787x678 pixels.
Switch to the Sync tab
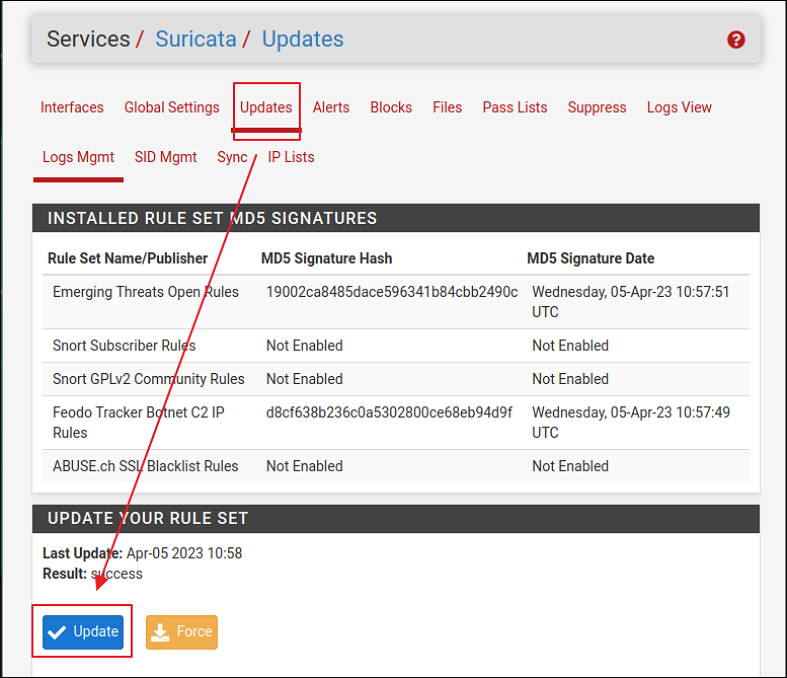tap(232, 157)
